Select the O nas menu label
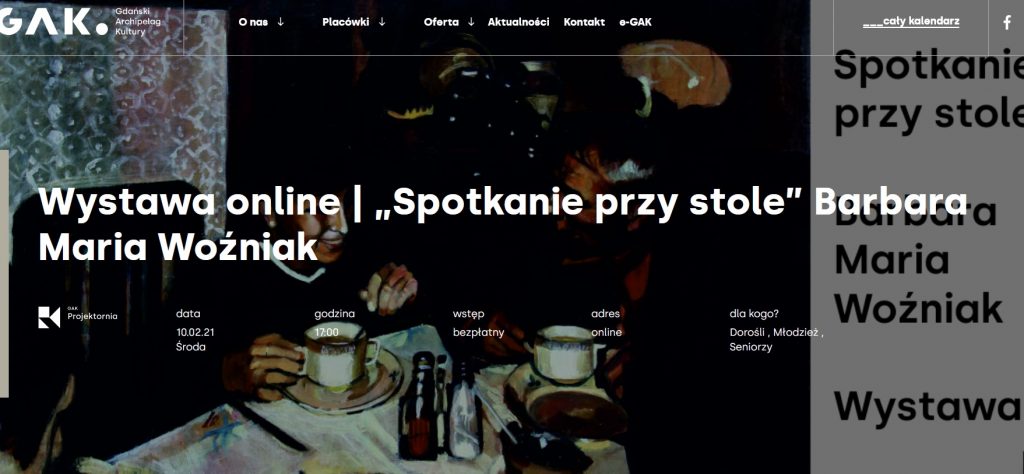The image size is (1024, 474). coord(253,22)
